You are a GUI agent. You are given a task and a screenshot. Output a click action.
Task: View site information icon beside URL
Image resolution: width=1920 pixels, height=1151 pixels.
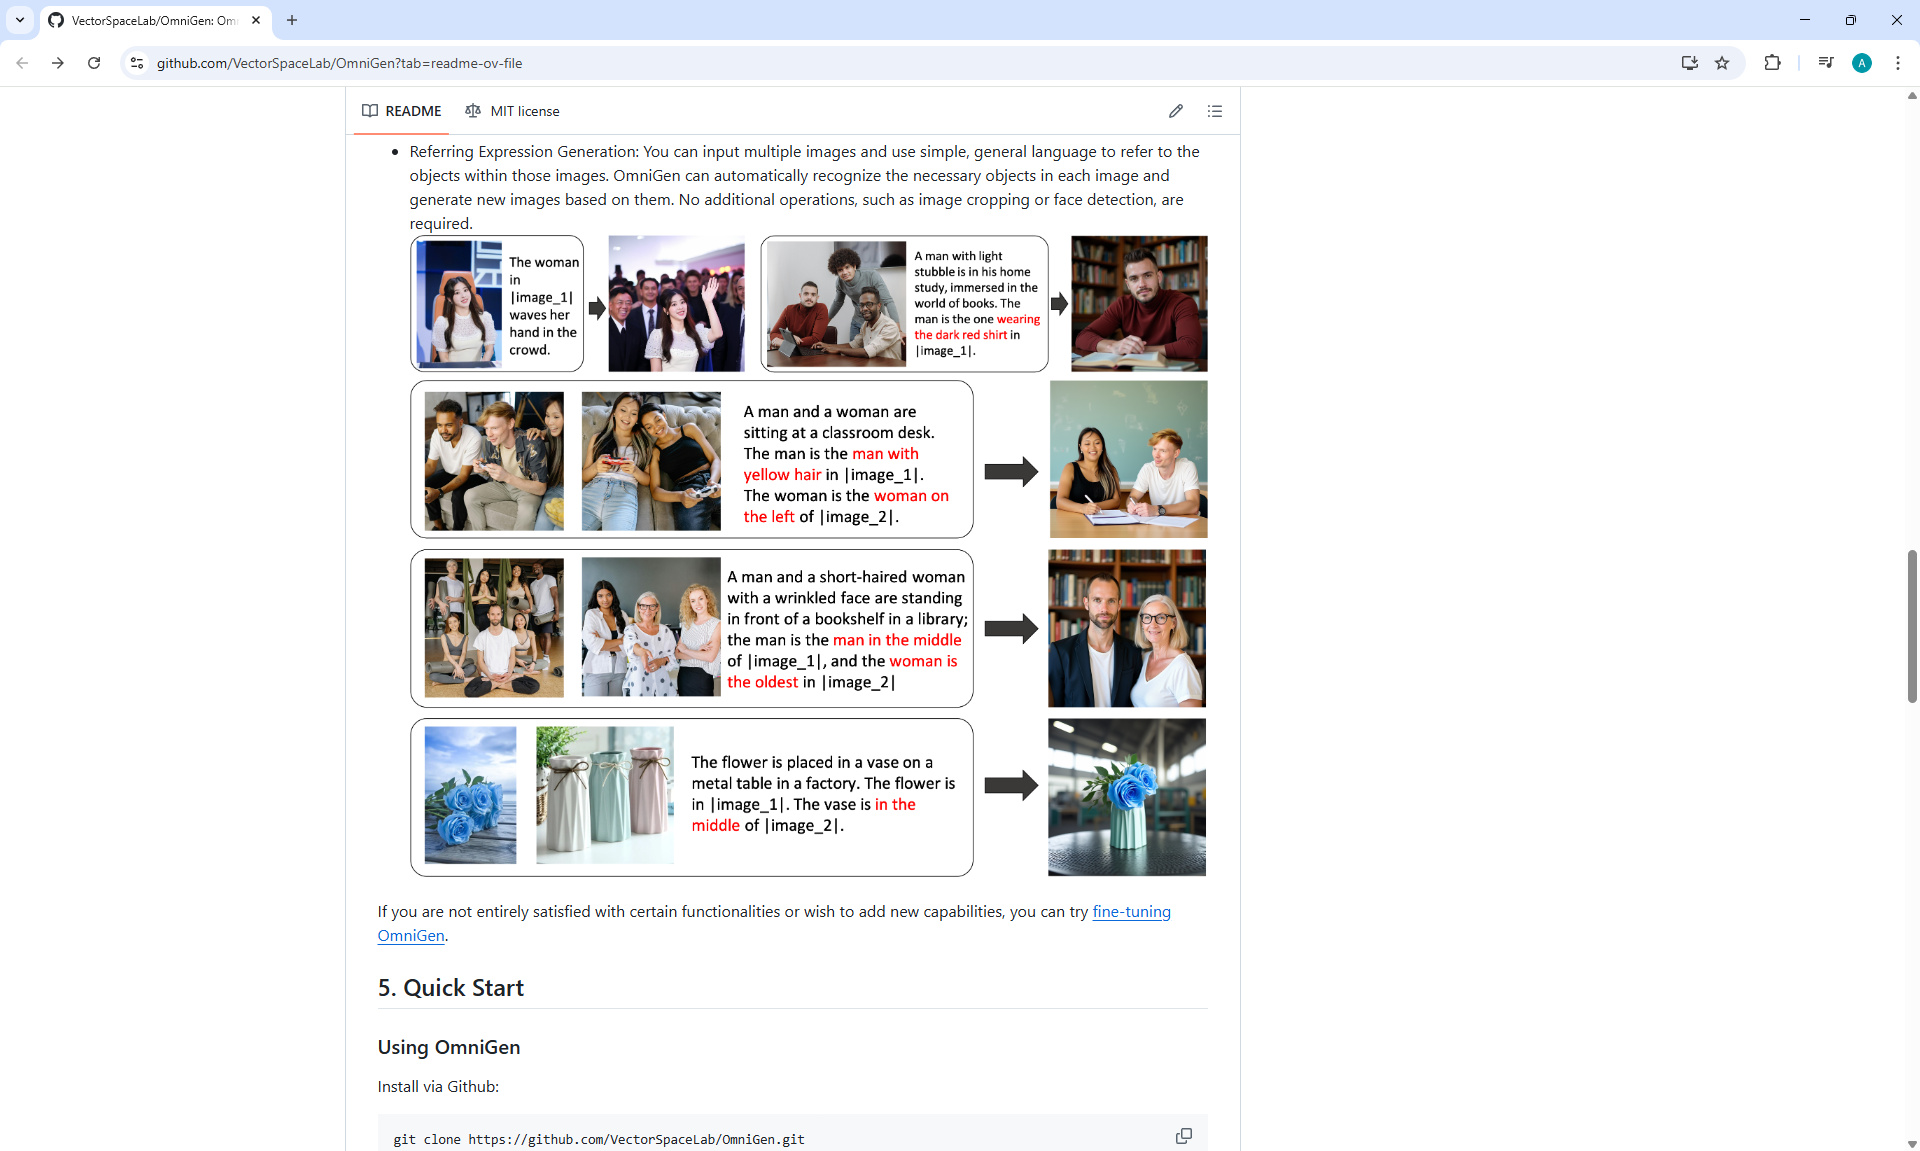[x=137, y=63]
